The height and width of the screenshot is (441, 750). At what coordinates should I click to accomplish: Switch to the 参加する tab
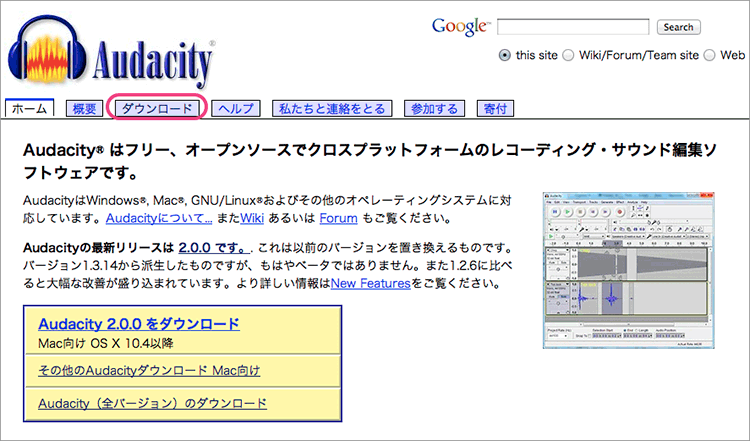pyautogui.click(x=434, y=108)
